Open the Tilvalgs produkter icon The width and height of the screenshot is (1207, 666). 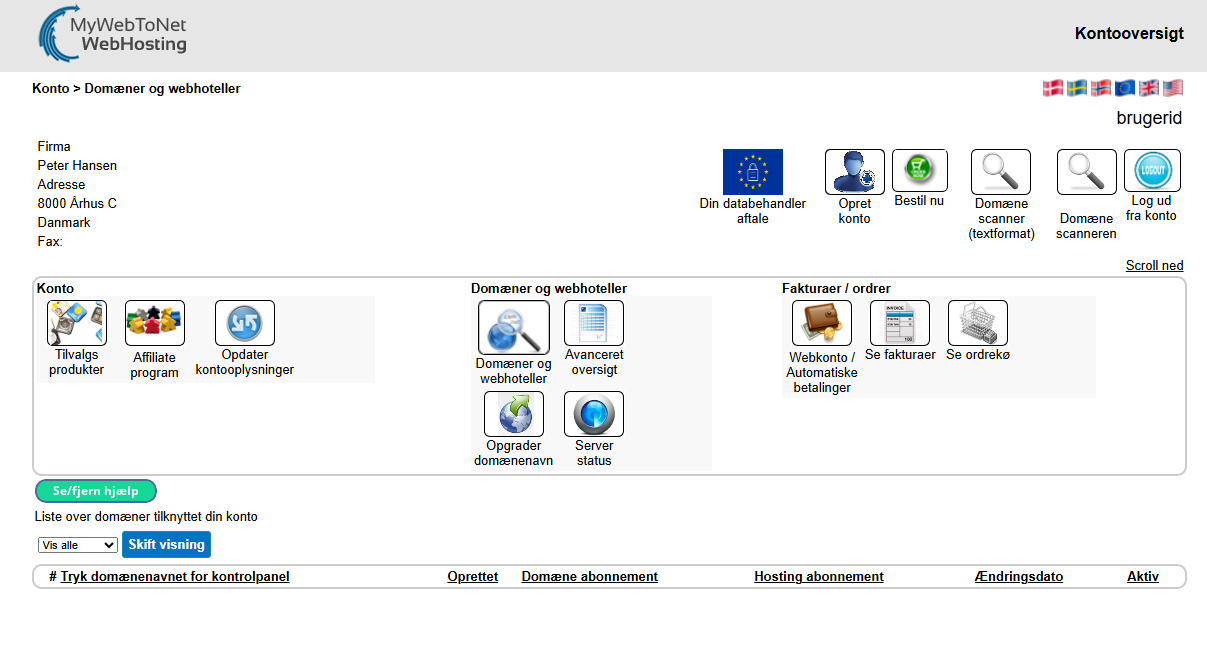point(76,323)
